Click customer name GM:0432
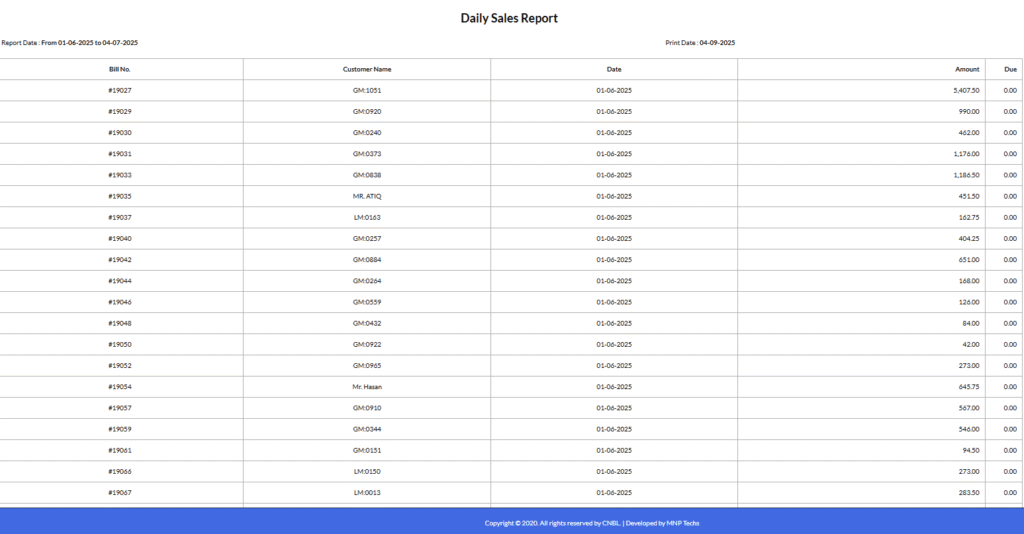The image size is (1024, 534). [x=367, y=324]
